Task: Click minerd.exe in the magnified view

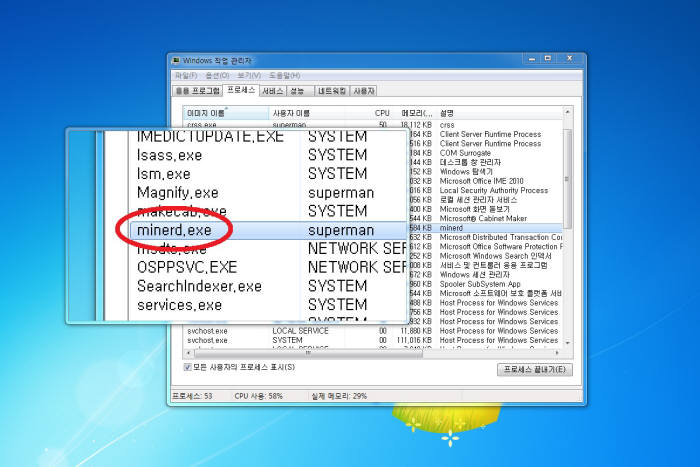Action: pyautogui.click(x=174, y=230)
